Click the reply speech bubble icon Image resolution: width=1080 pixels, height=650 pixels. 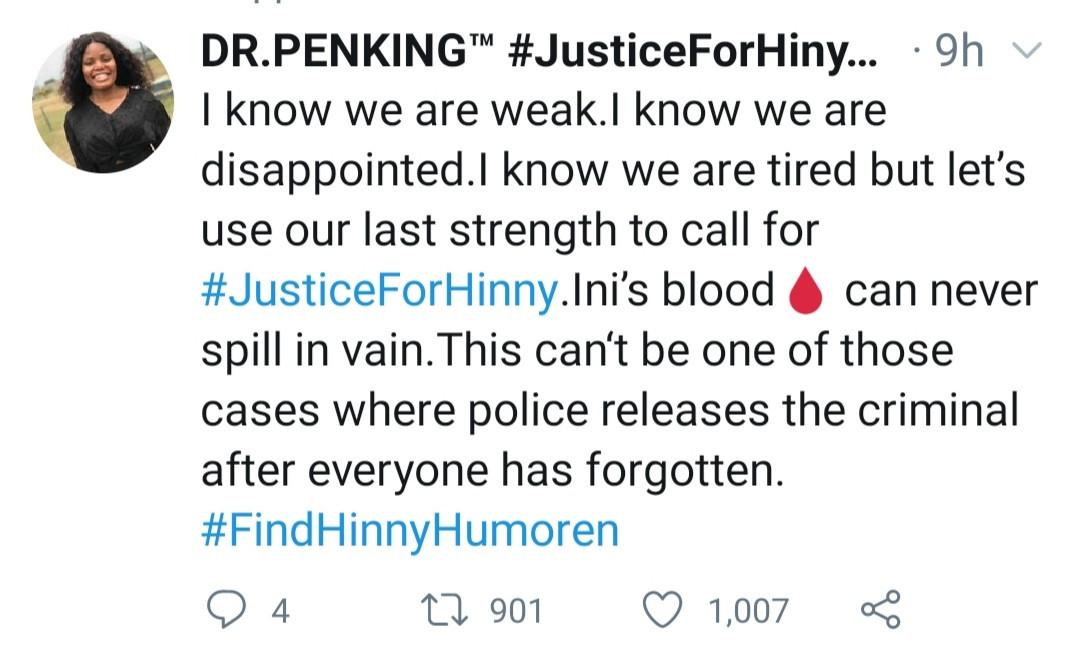coord(227,609)
